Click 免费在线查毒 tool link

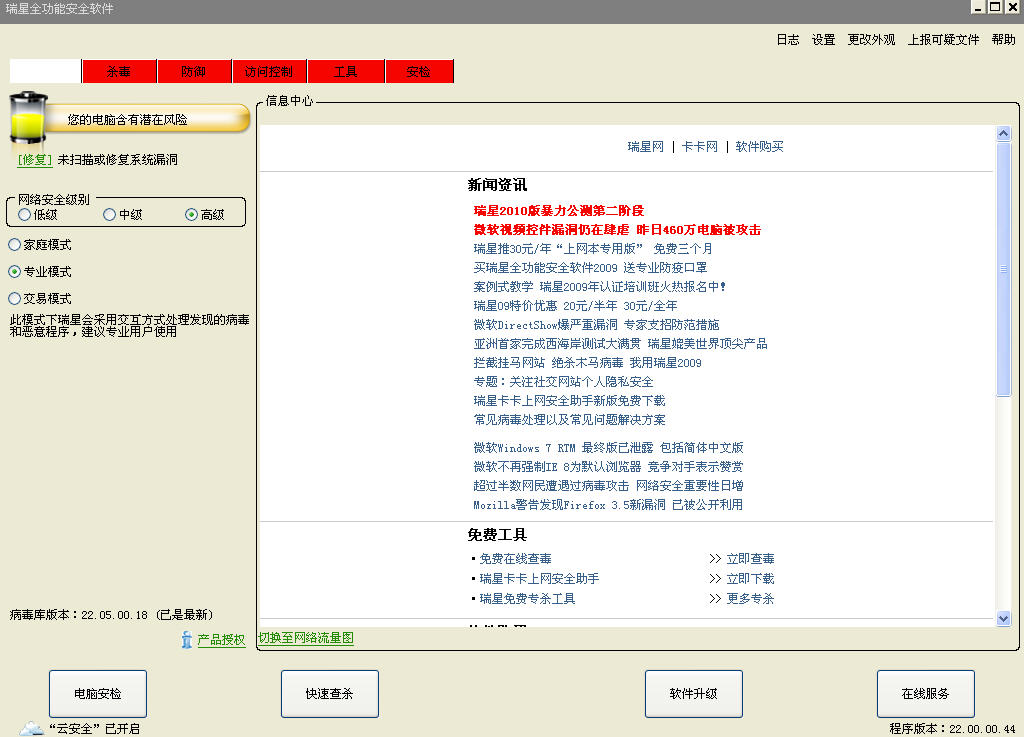click(515, 559)
